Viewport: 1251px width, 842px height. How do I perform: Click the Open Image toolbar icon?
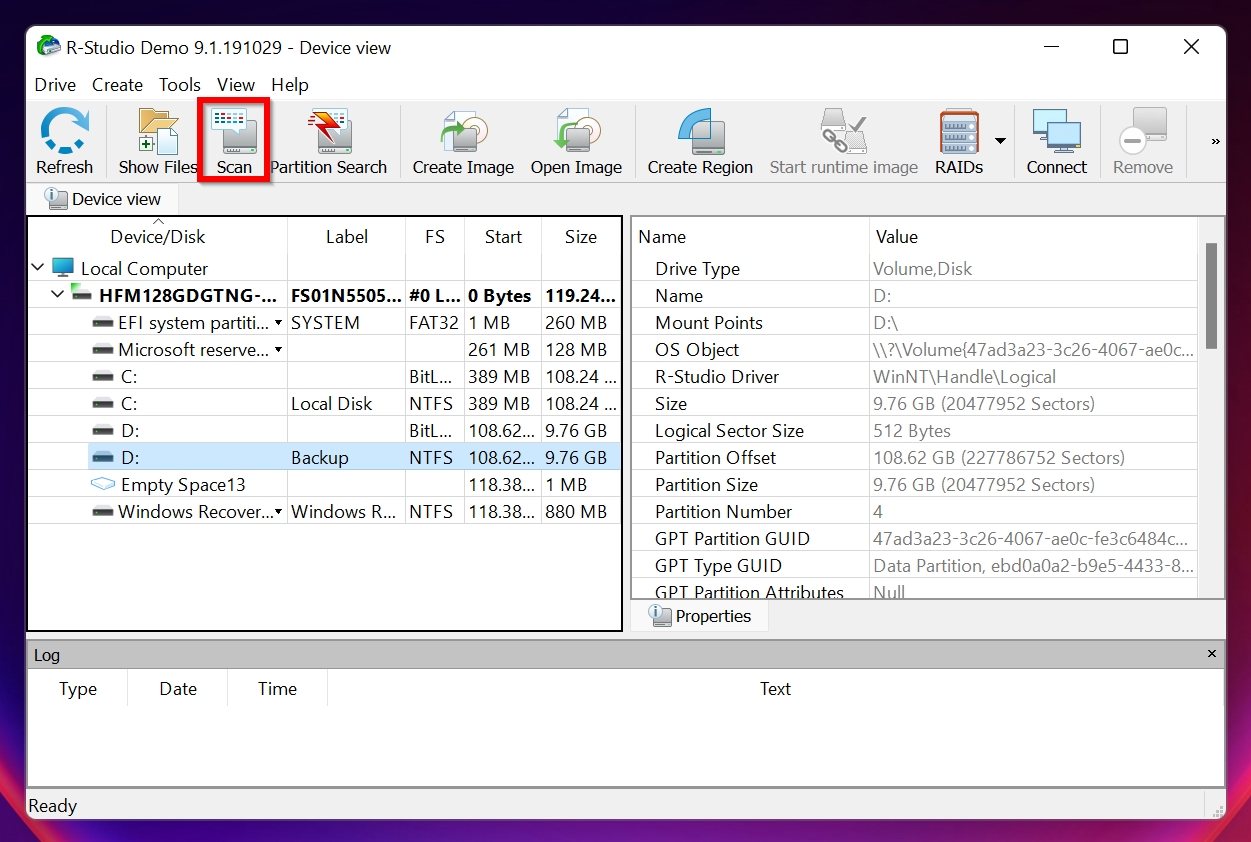576,142
